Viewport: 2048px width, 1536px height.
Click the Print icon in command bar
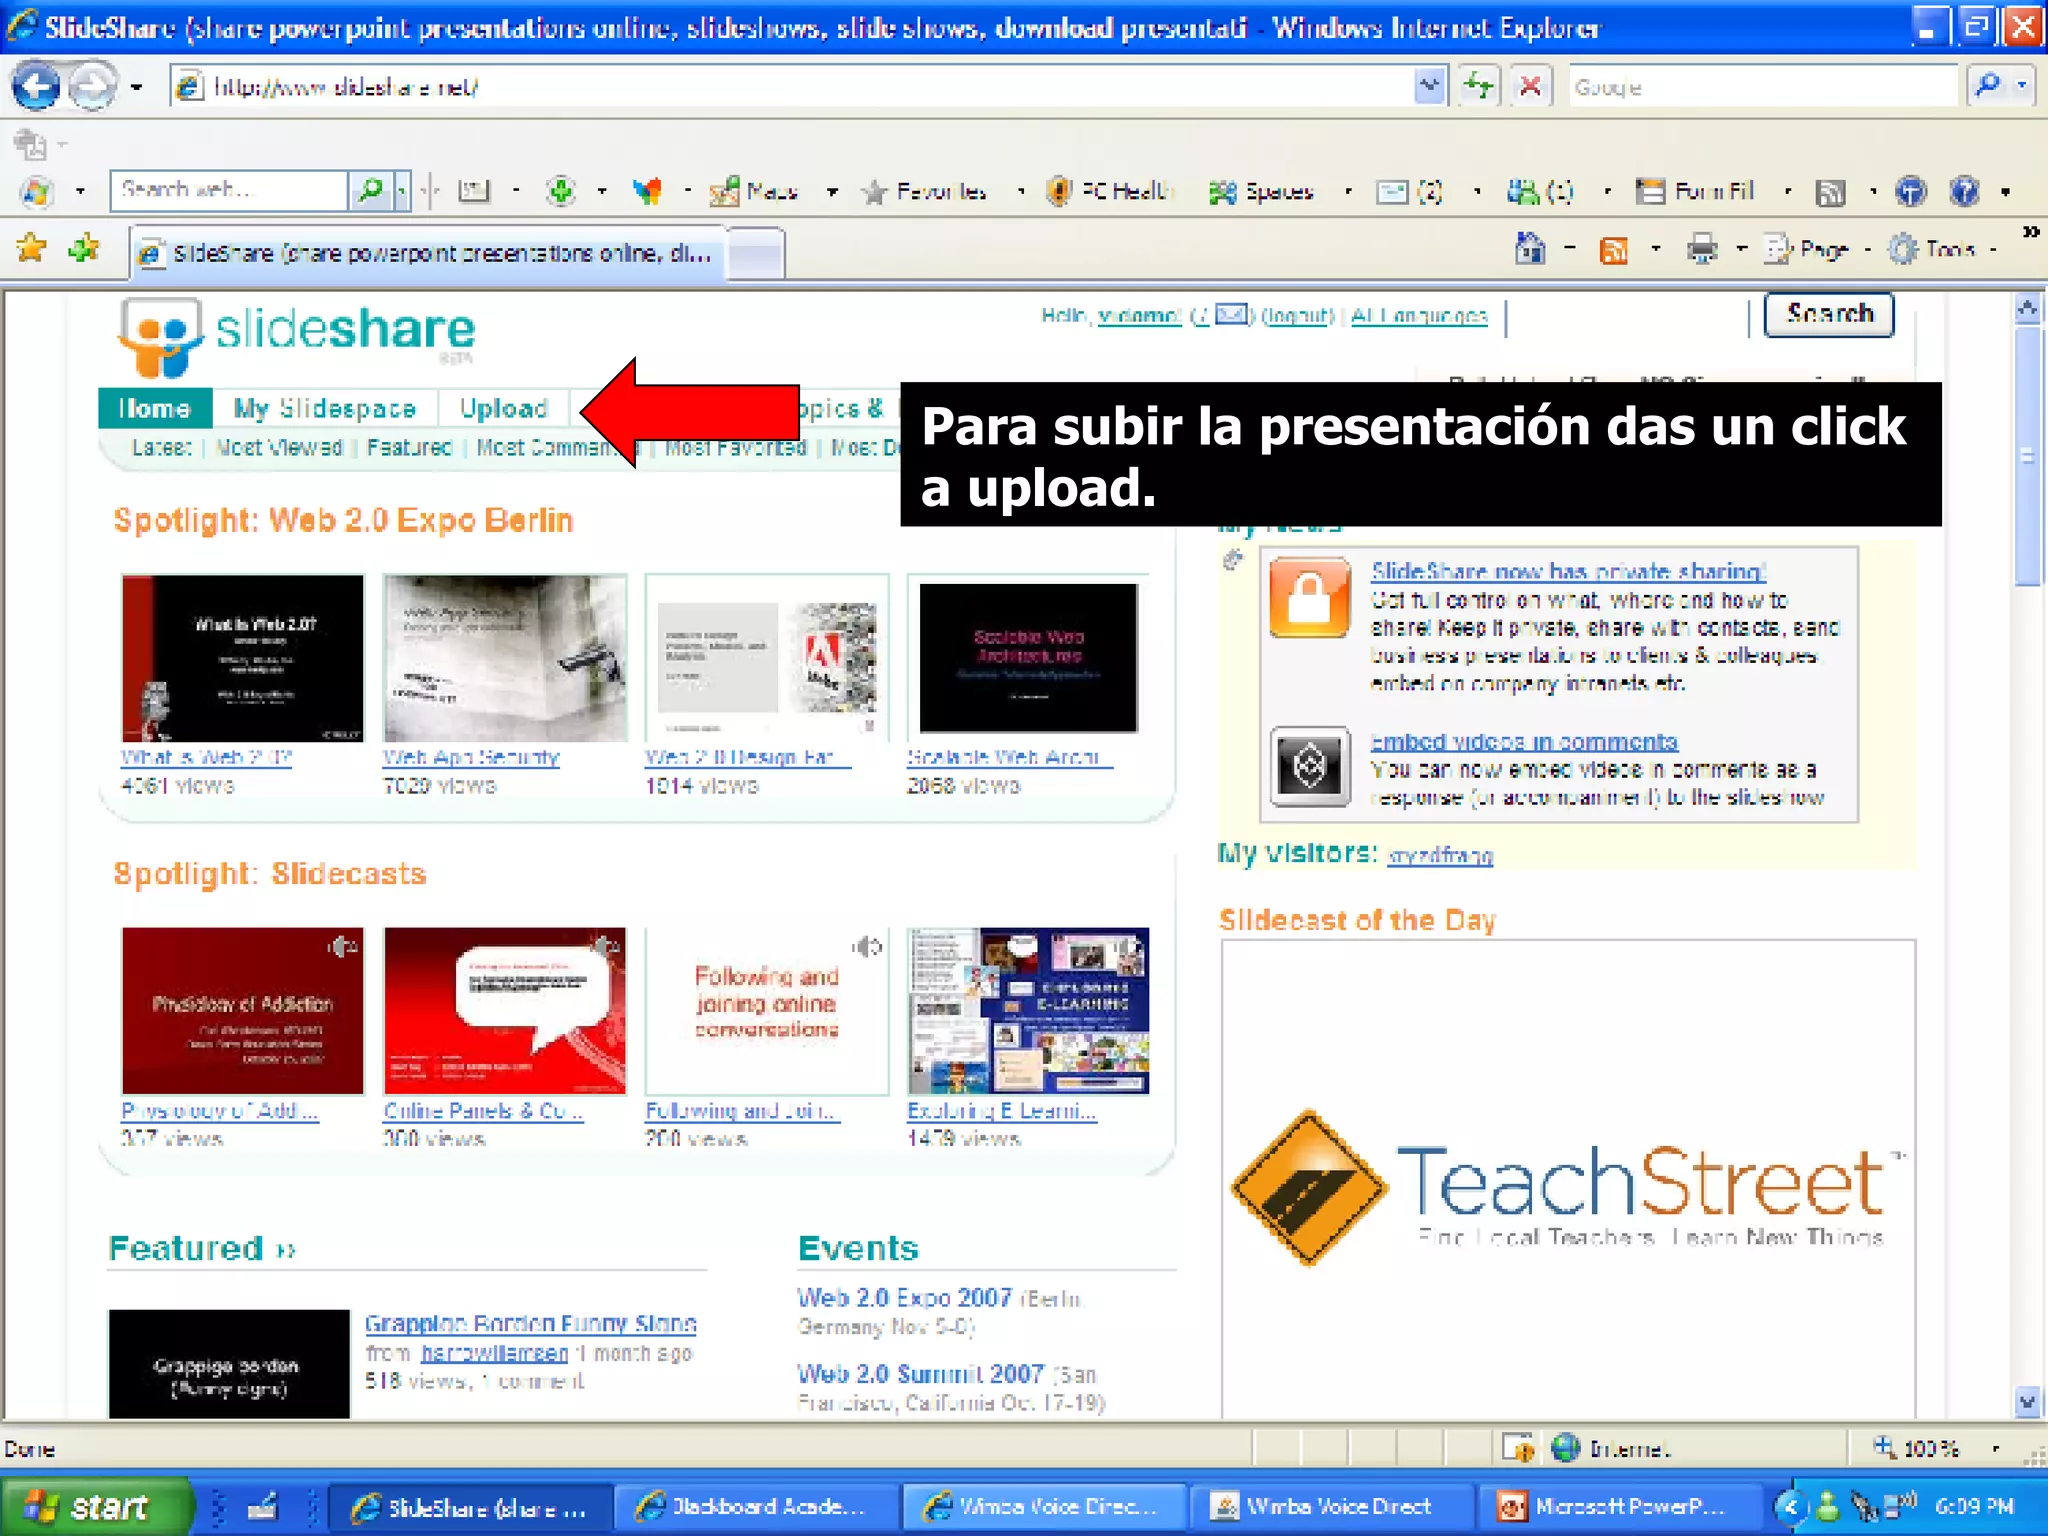point(1702,249)
